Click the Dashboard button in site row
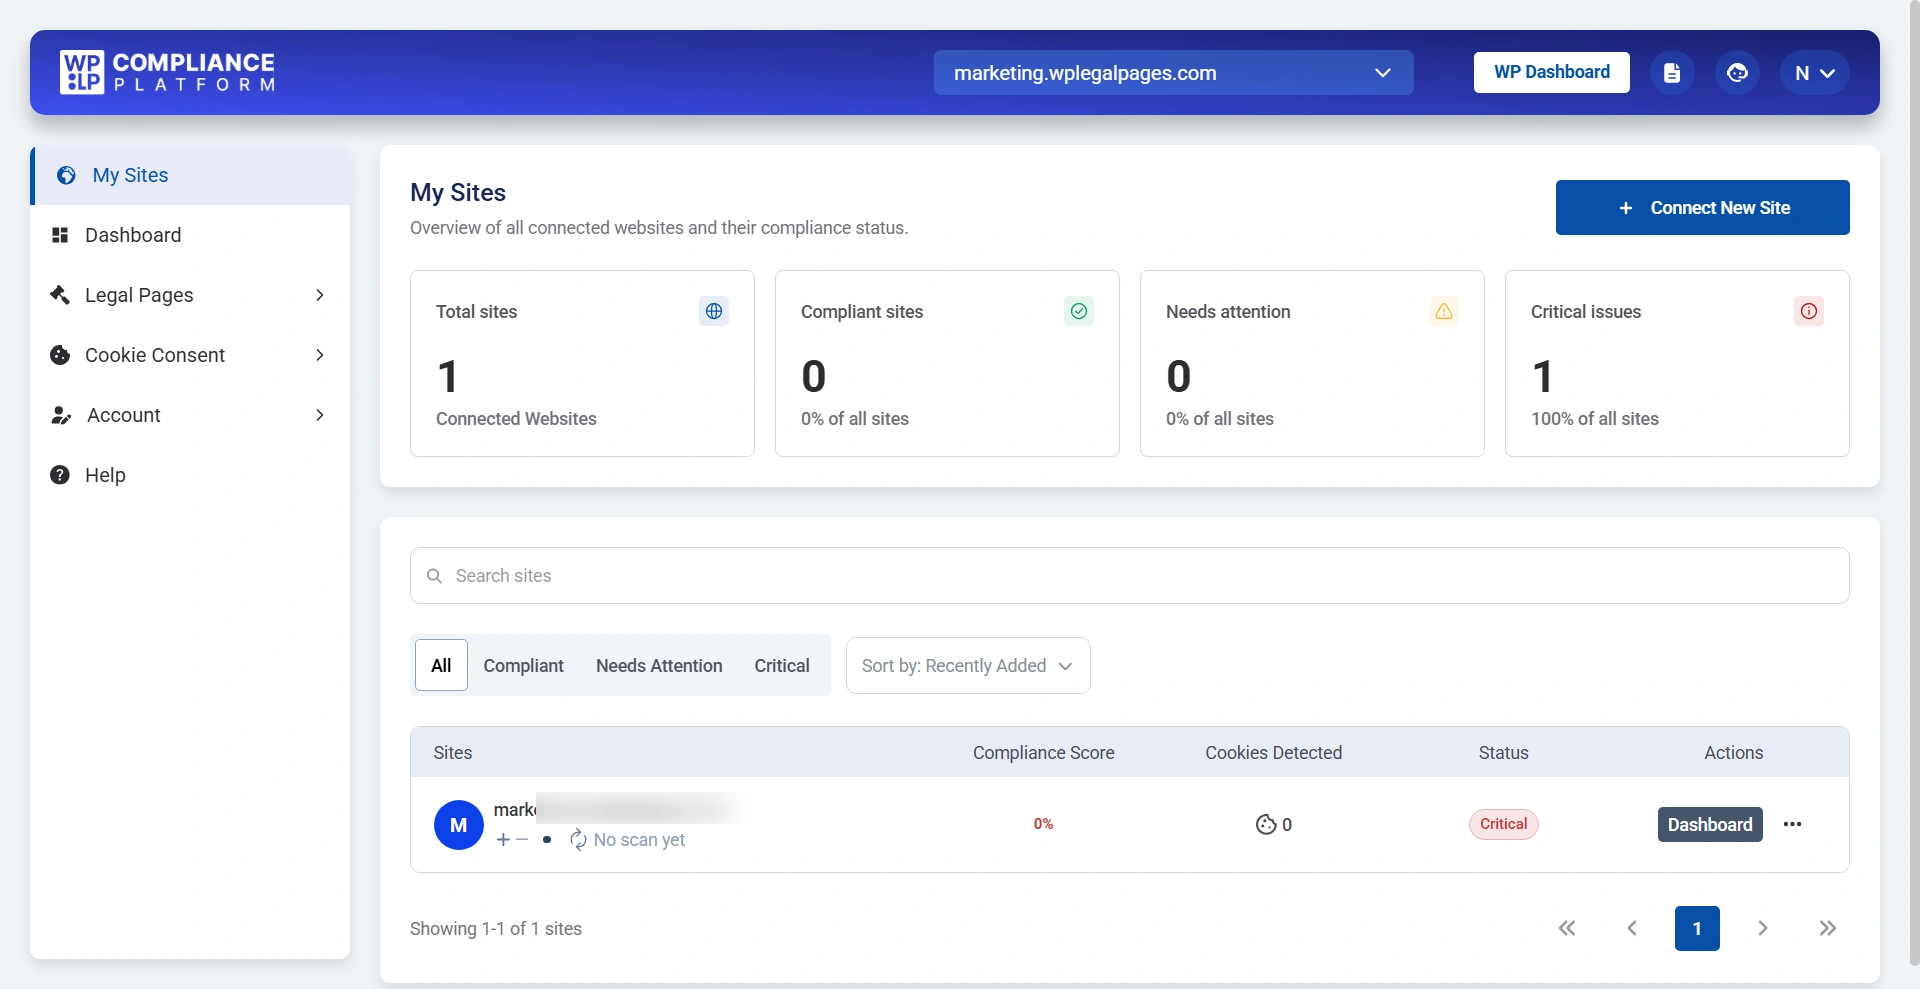Viewport: 1920px width, 989px height. [x=1710, y=824]
